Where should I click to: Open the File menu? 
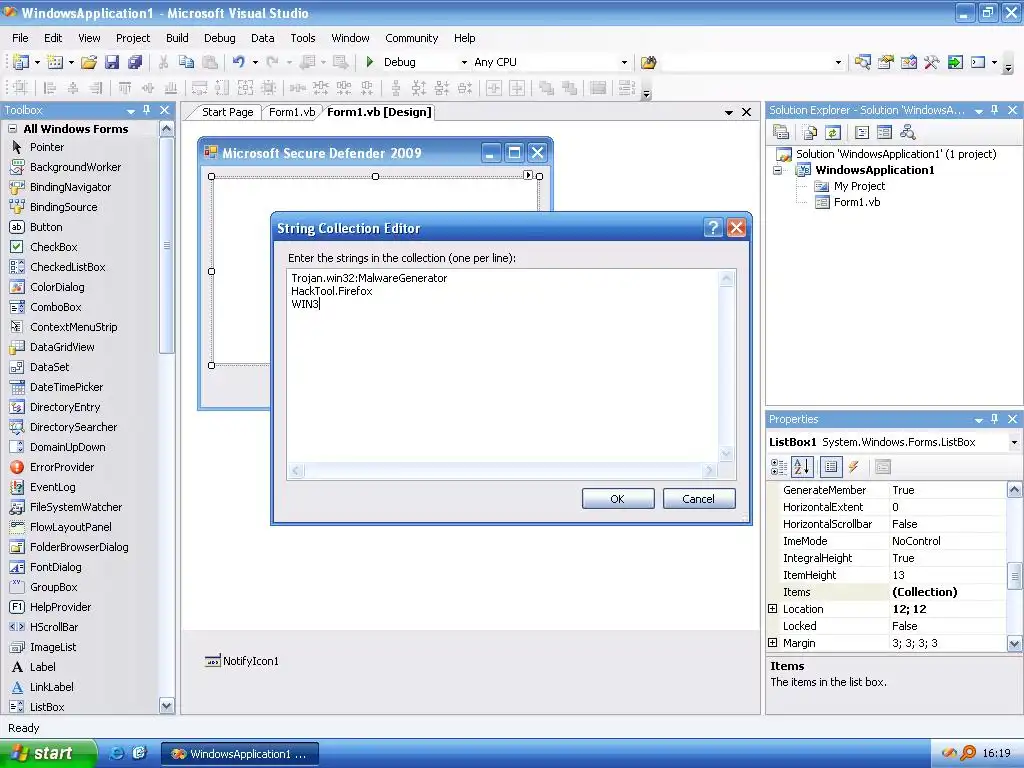[20, 38]
